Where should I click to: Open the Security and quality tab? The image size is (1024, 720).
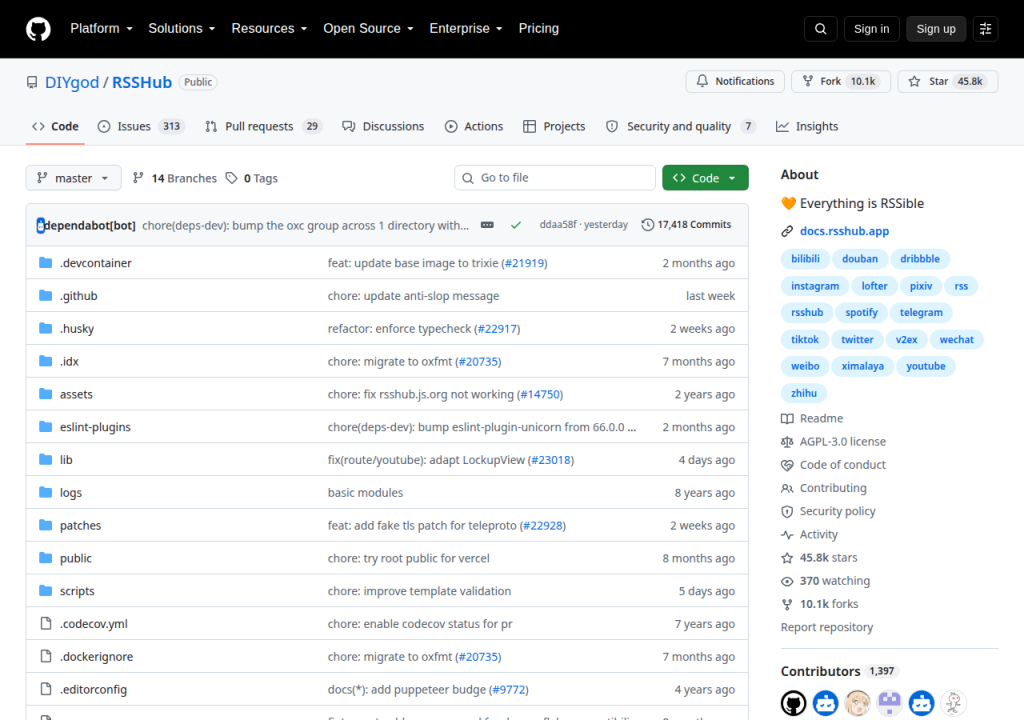tap(680, 126)
